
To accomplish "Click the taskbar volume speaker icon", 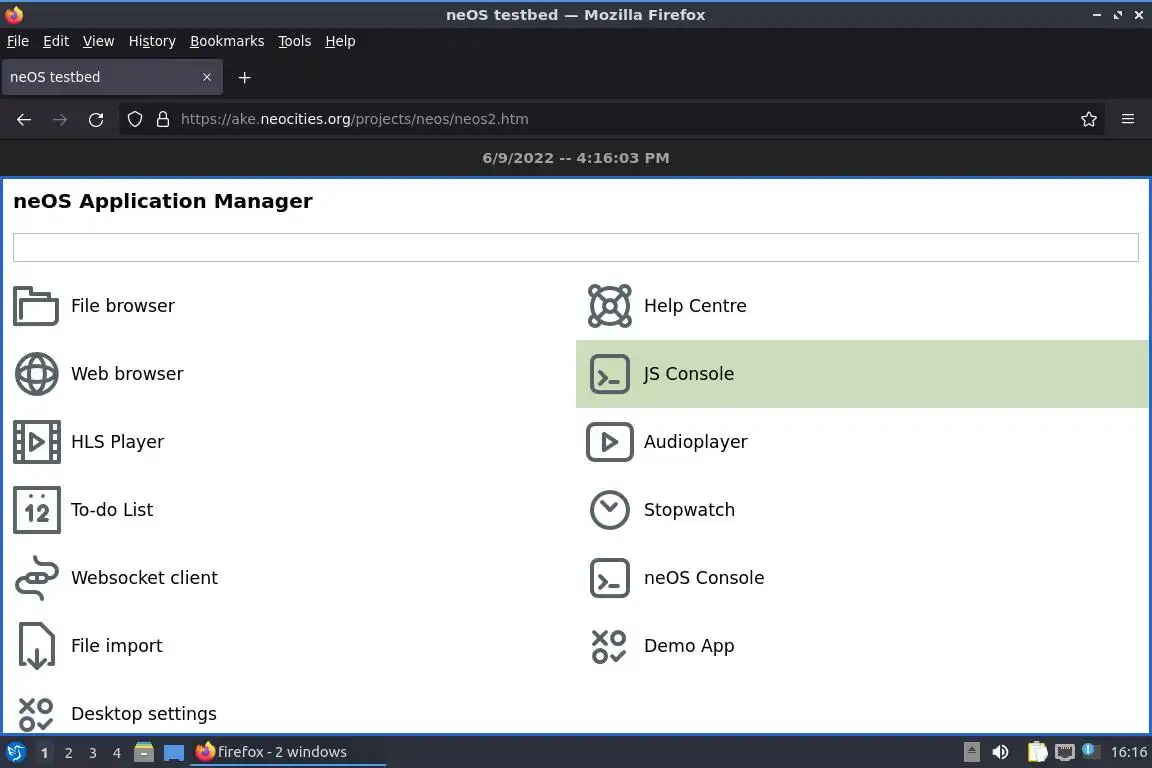I will tap(1000, 752).
